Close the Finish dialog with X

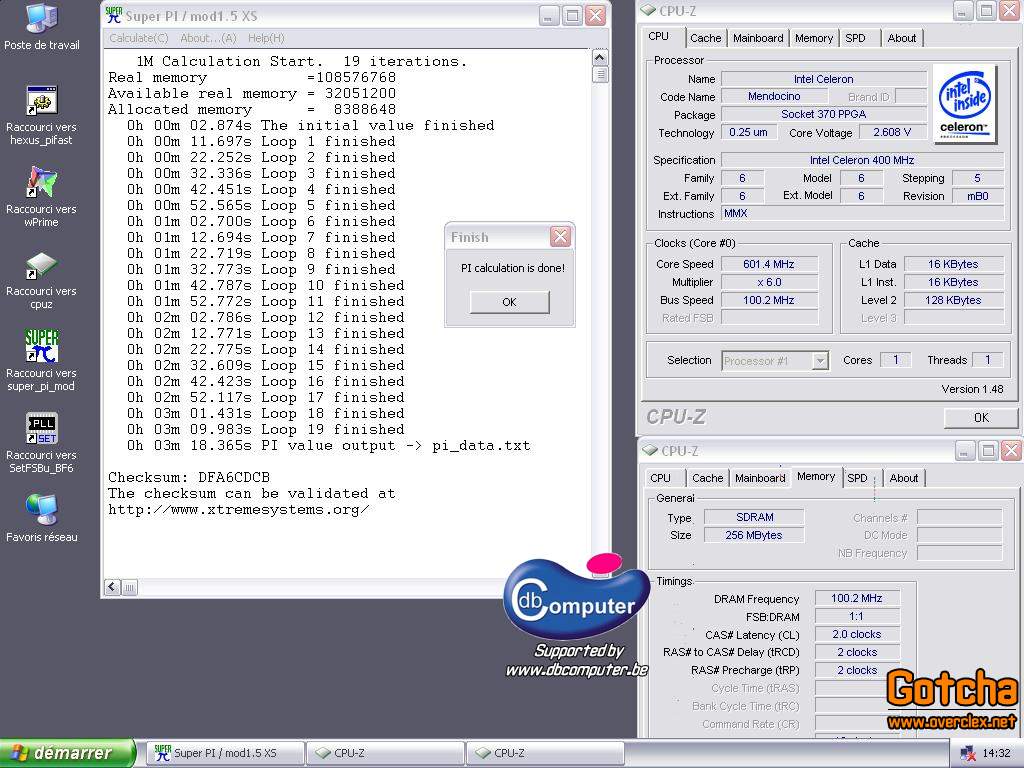(560, 236)
